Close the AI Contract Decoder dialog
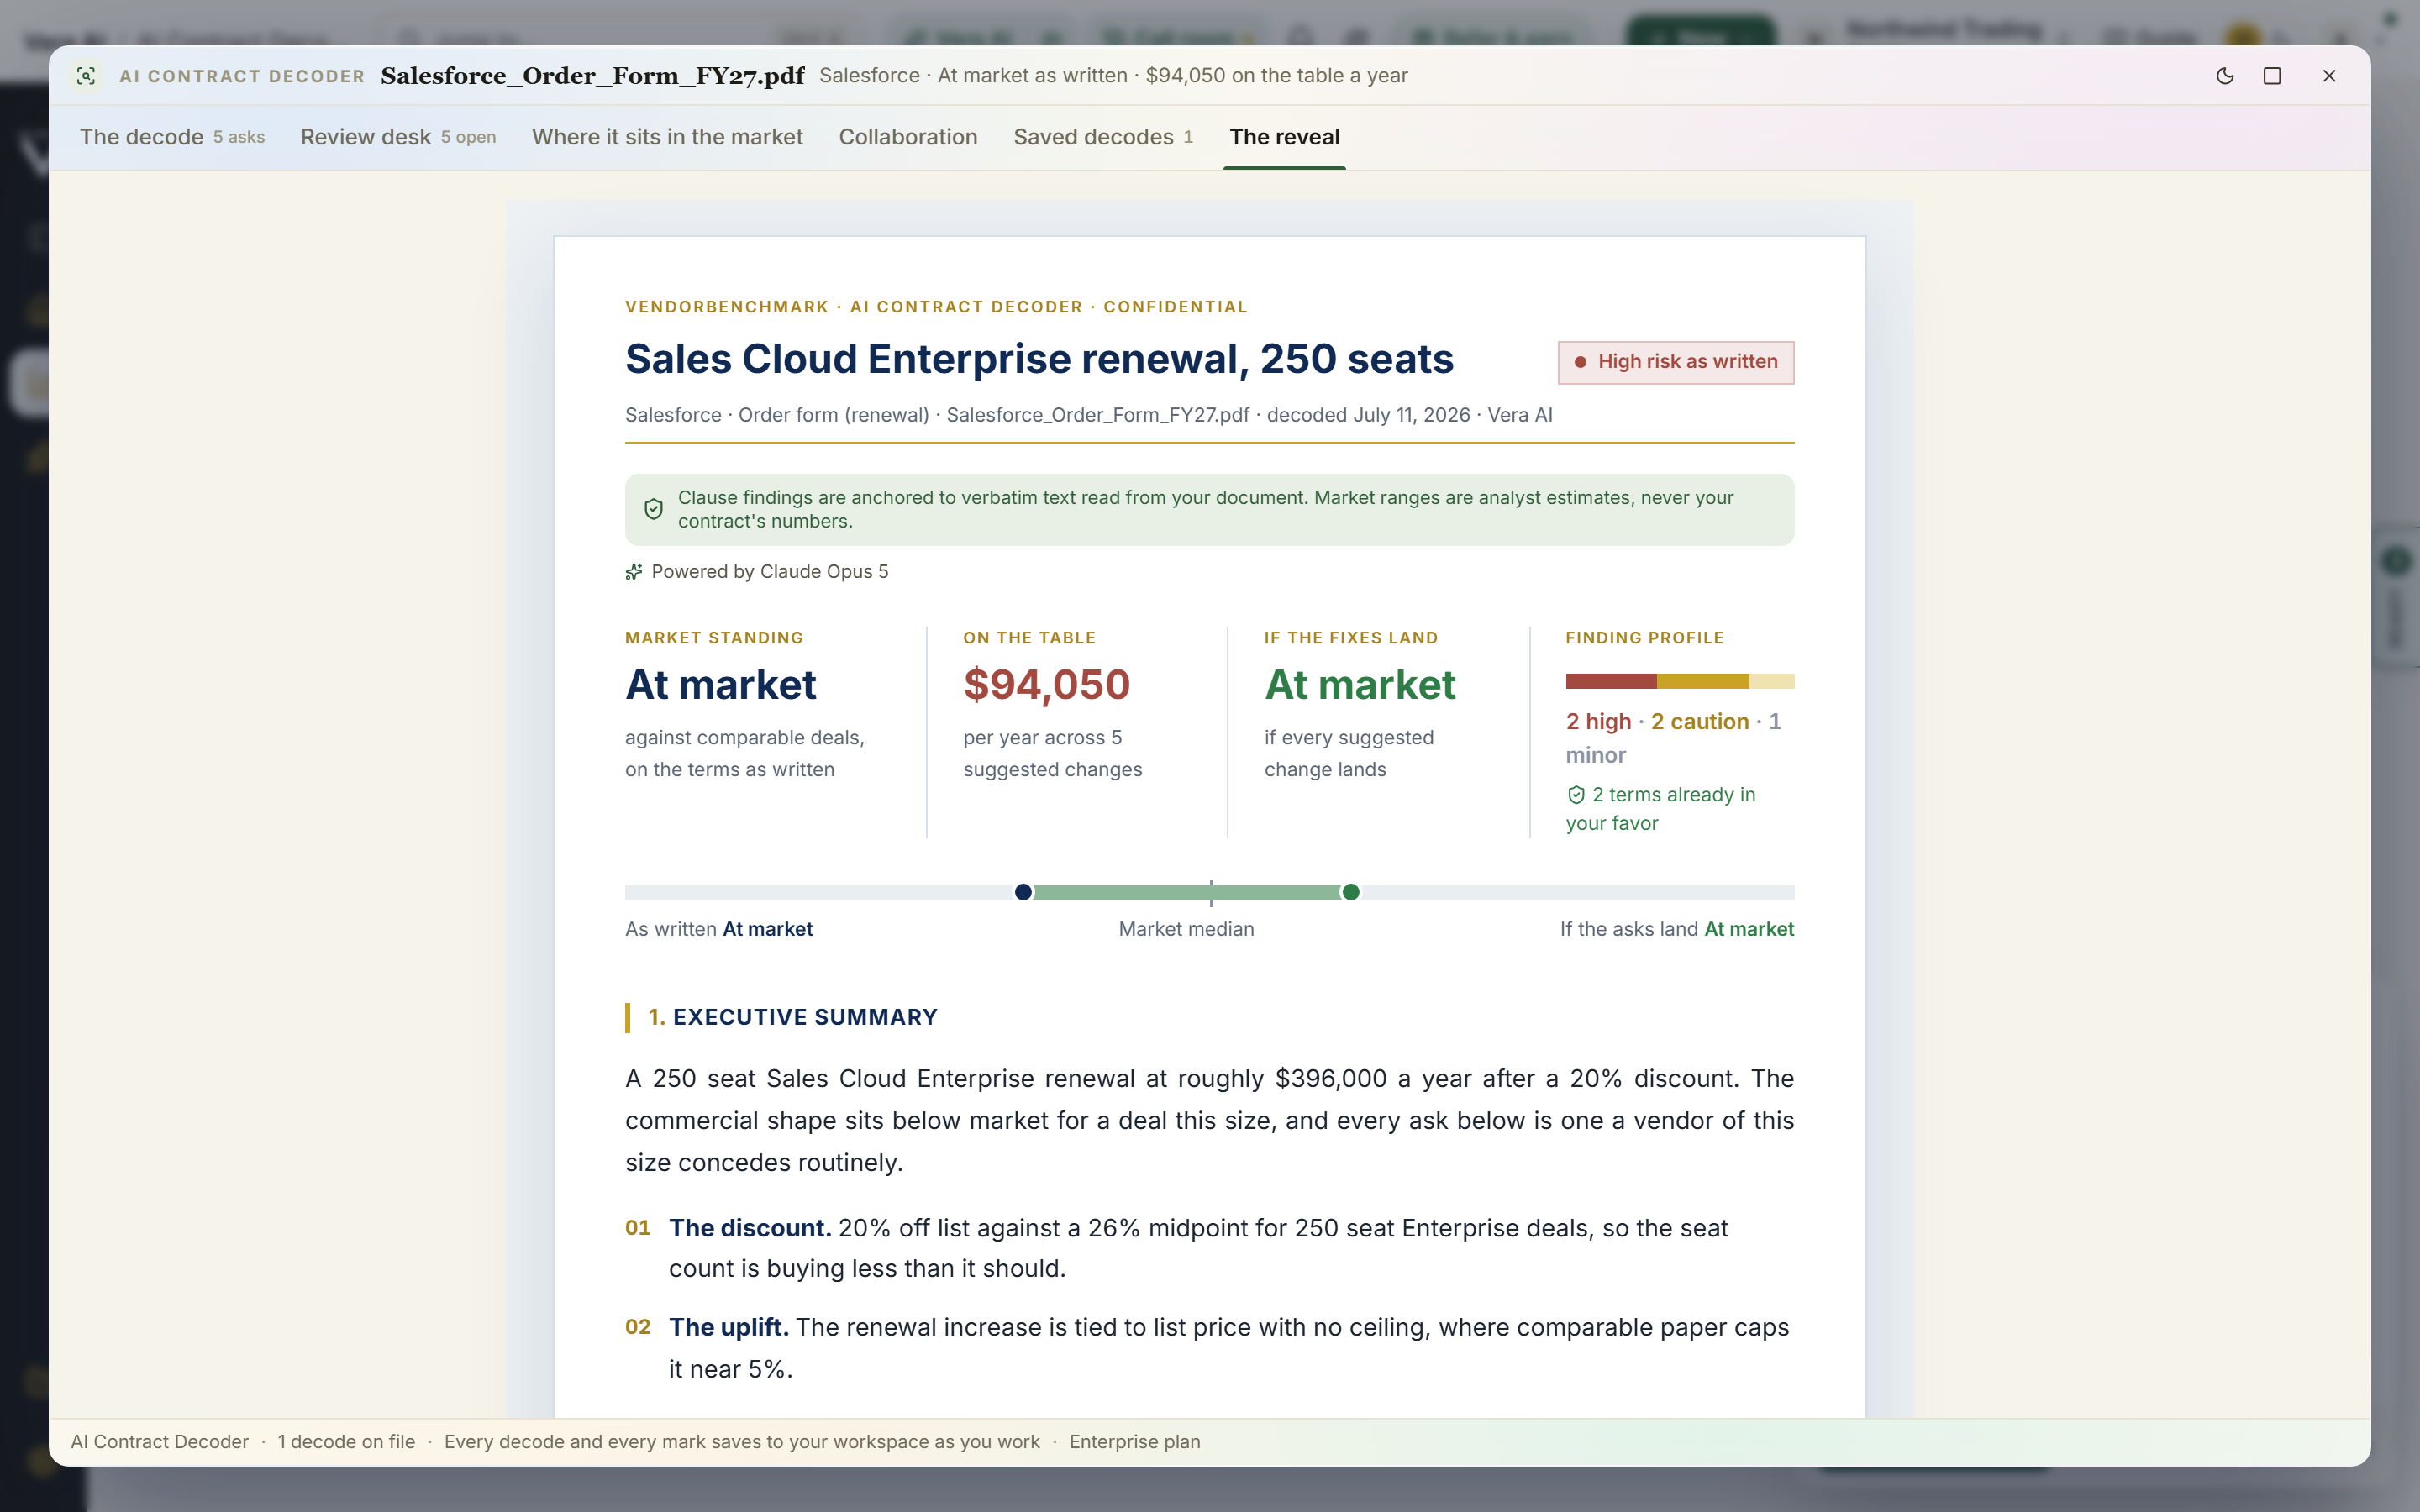The height and width of the screenshot is (1512, 2420). coord(2329,76)
